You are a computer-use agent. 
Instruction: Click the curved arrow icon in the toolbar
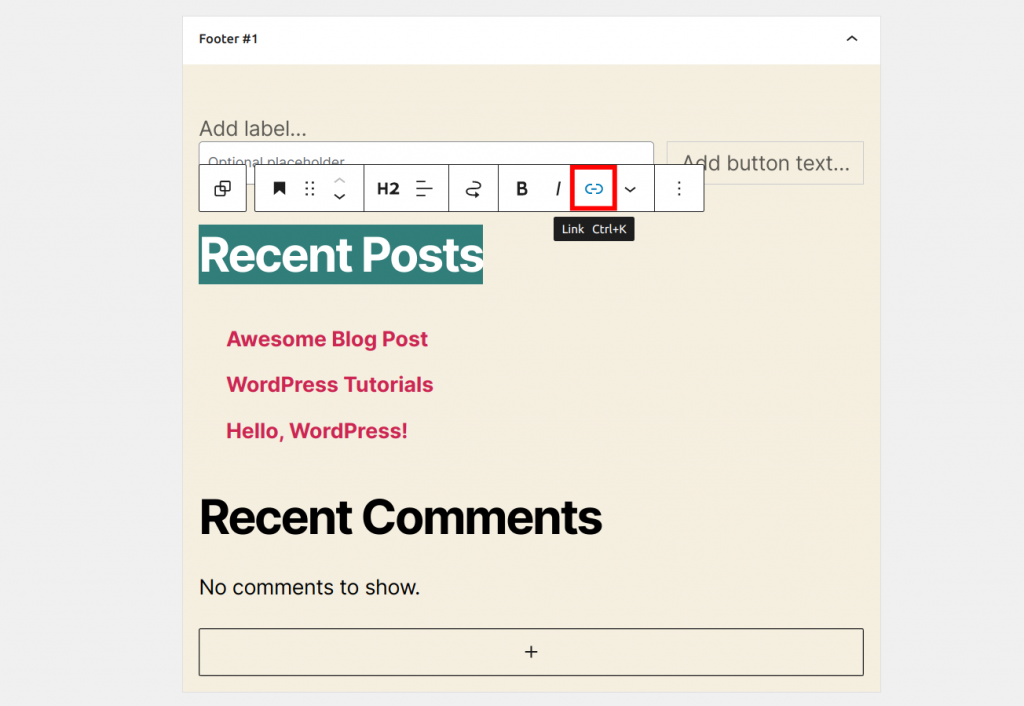pyautogui.click(x=472, y=188)
